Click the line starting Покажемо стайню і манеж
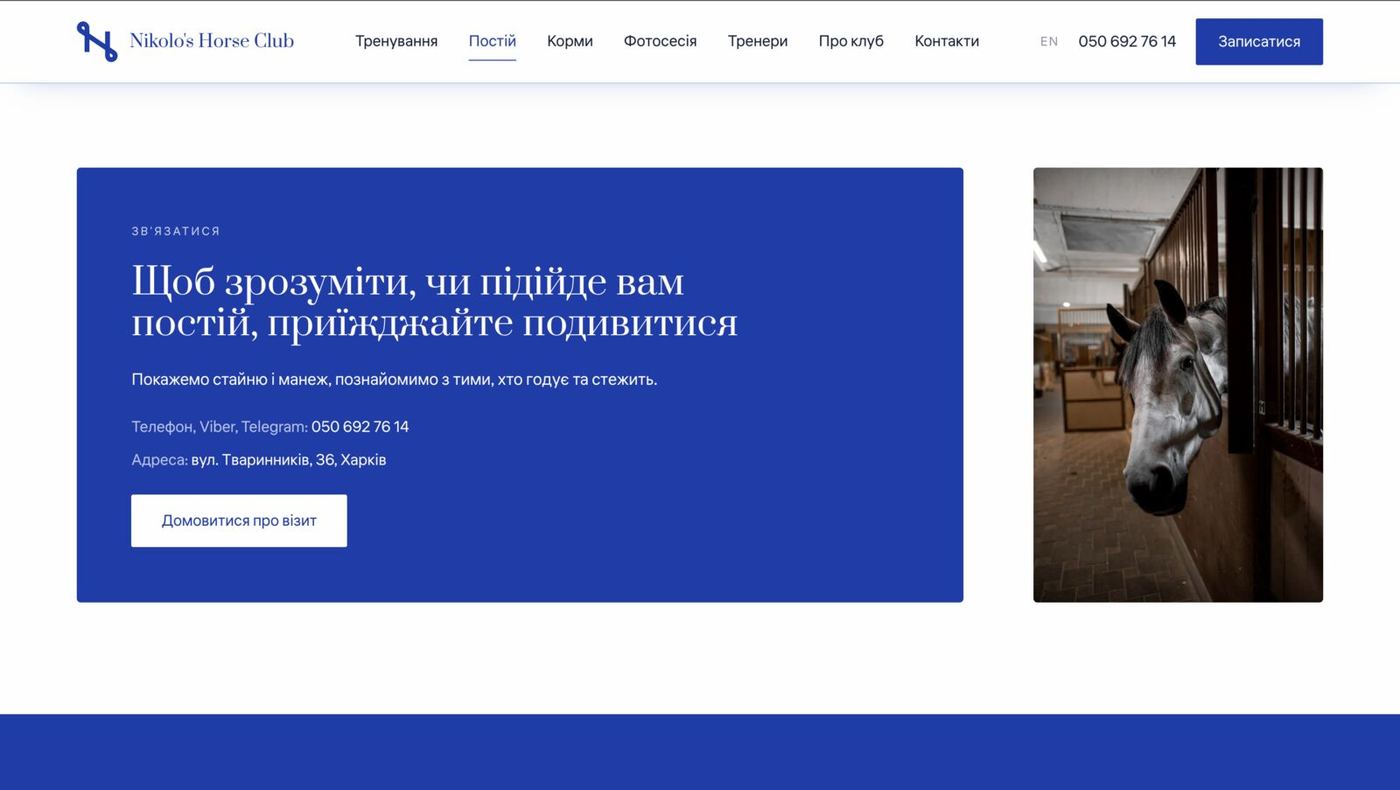Viewport: 1400px width, 790px height. point(395,379)
